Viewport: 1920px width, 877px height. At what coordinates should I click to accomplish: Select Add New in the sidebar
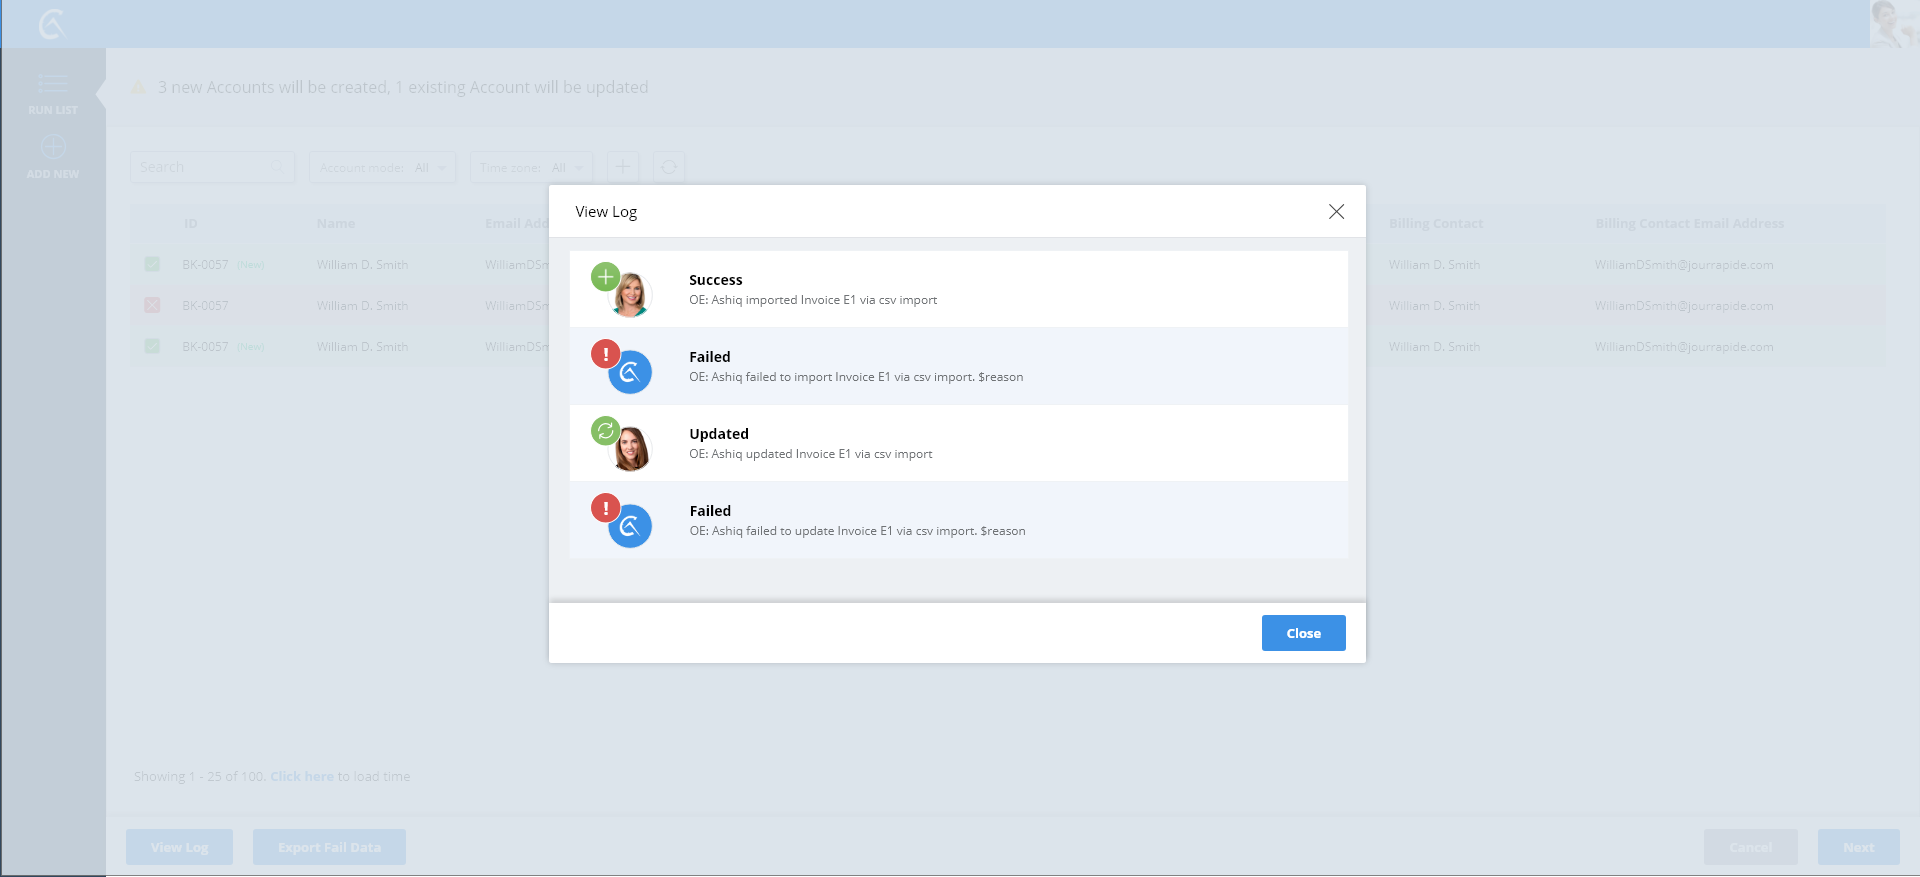click(53, 157)
